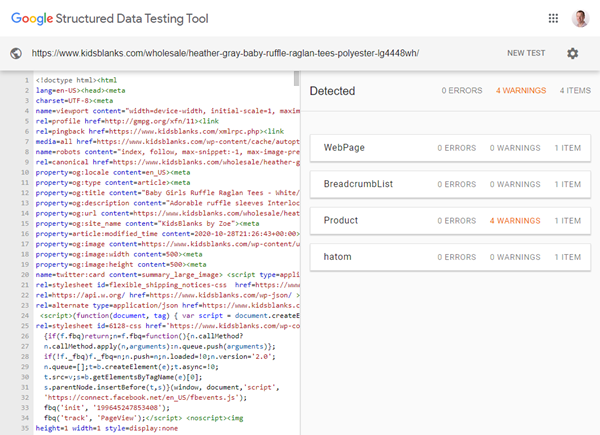Click code line 14 property=og:url
The image size is (600, 435).
pyautogui.click(x=168, y=213)
